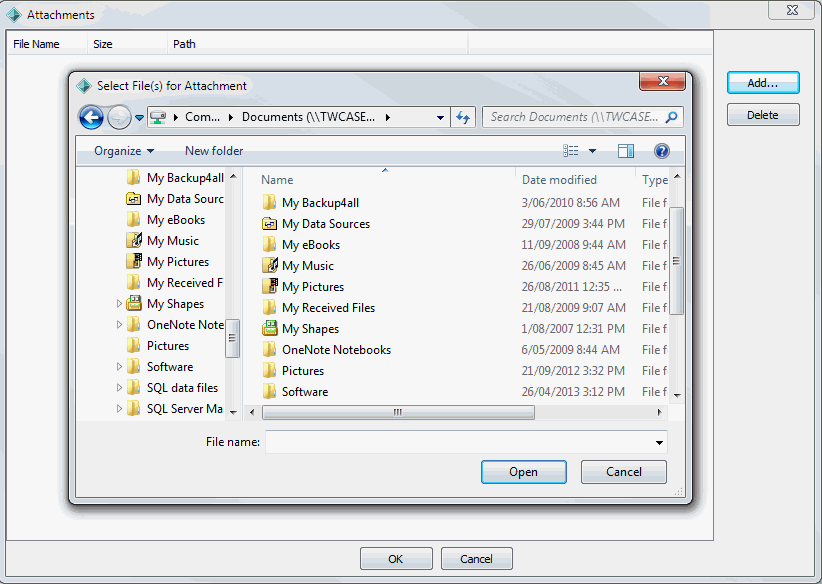This screenshot has width=822, height=584.
Task: Click the Back navigation arrow
Action: [x=91, y=117]
